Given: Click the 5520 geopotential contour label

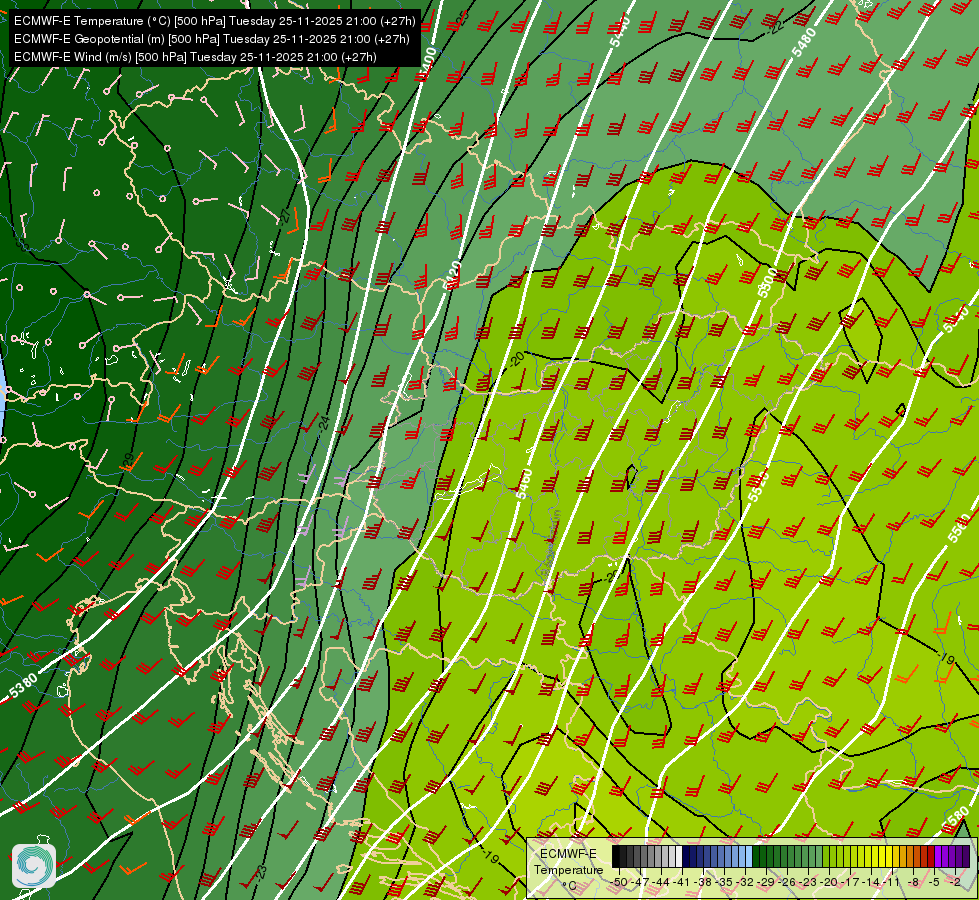Looking at the screenshot, I should [x=757, y=487].
